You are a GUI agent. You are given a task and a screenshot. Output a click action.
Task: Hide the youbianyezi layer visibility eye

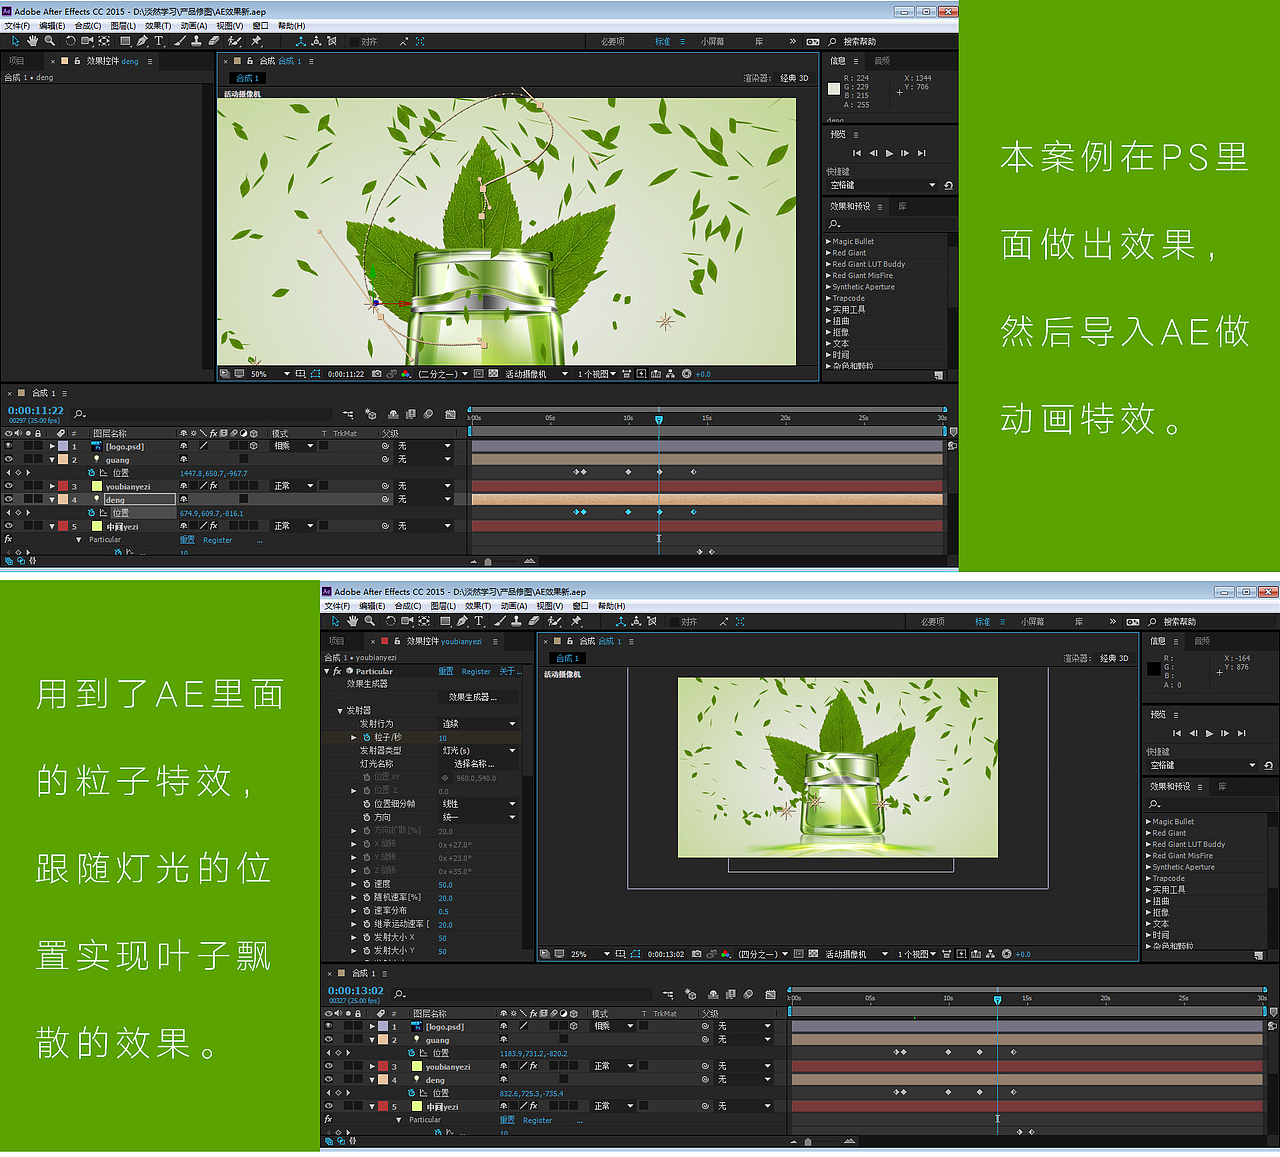pyautogui.click(x=329, y=1066)
